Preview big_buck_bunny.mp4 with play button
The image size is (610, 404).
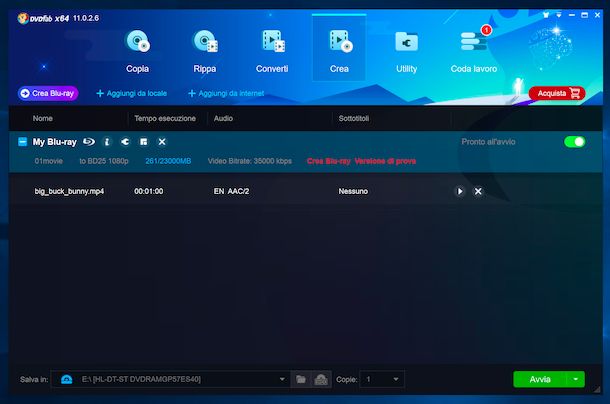click(460, 191)
